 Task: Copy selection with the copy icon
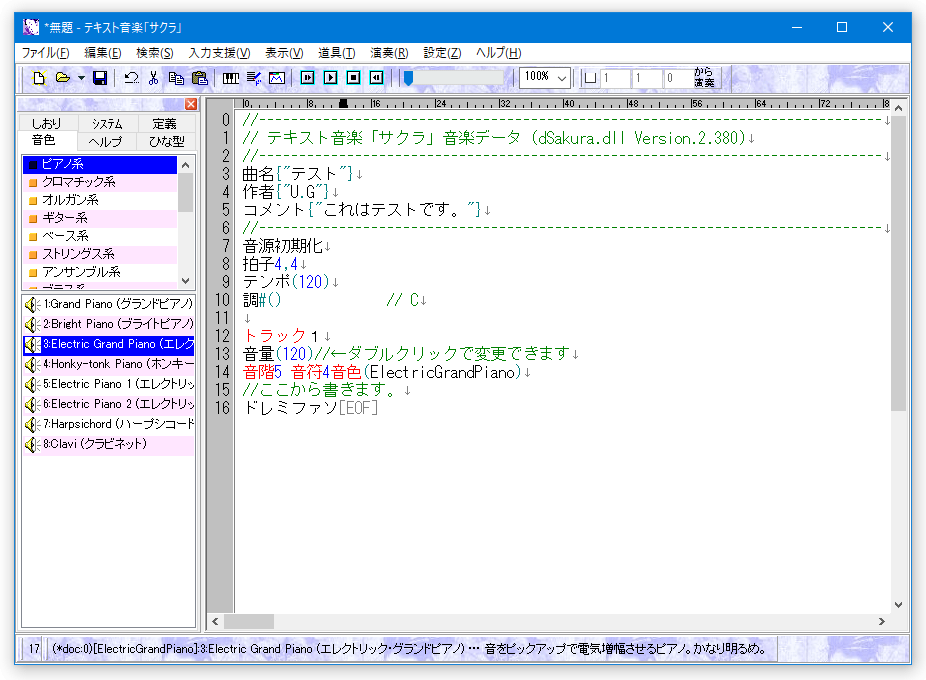(x=176, y=78)
